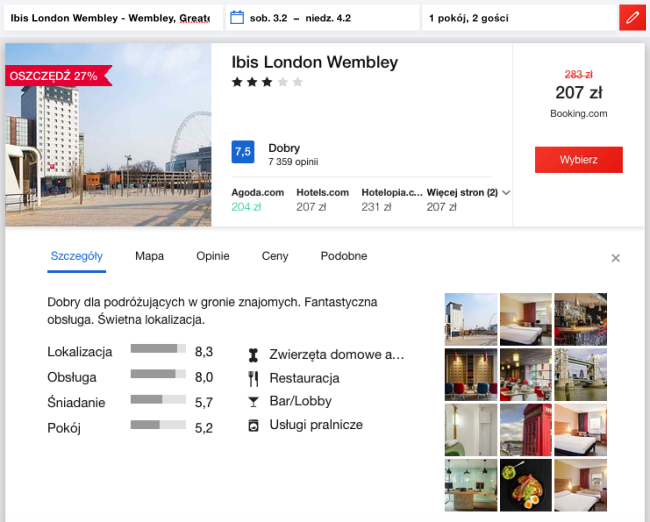Screen dimensions: 650x522
Task: Open the Tower Bridge photo thumbnail
Action: pos(580,374)
